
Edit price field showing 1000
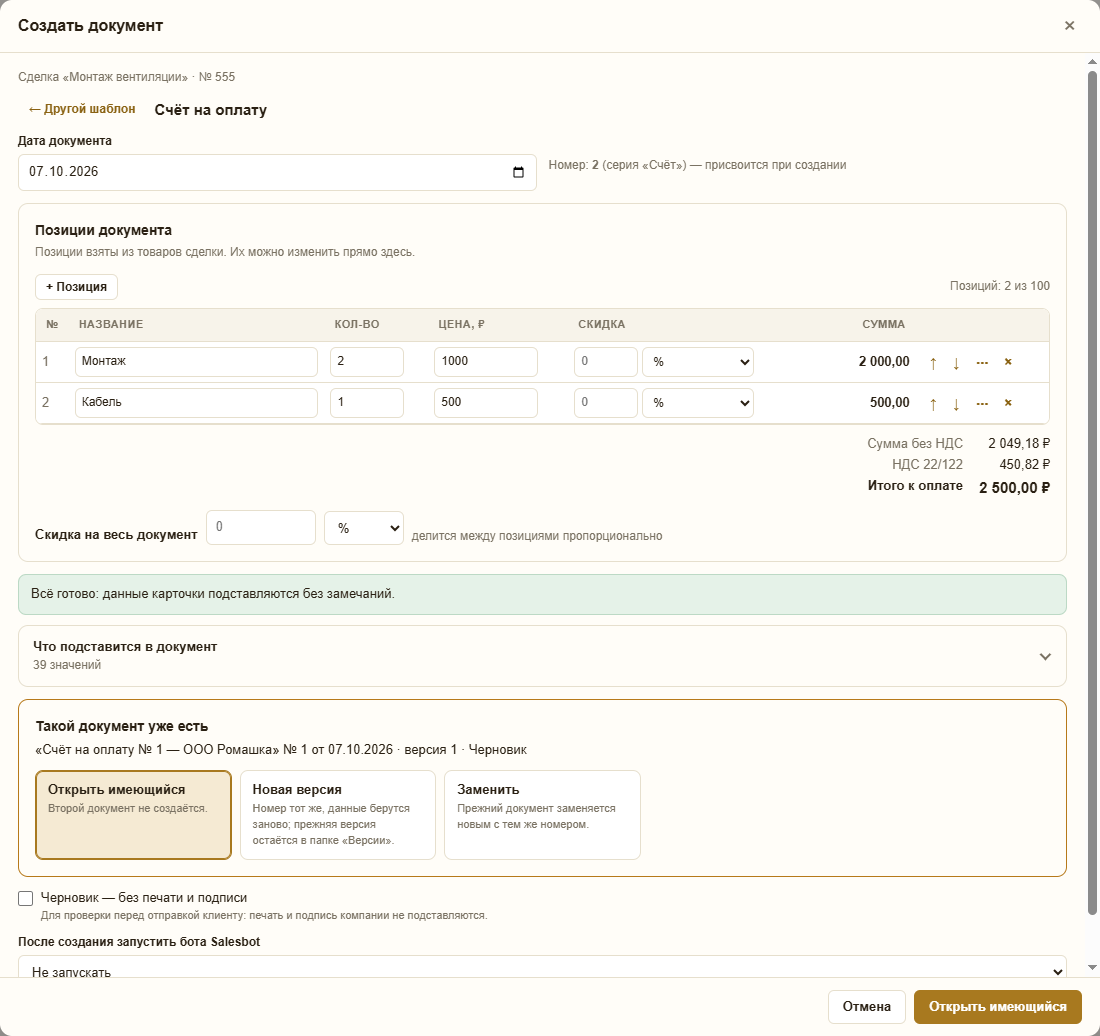(486, 362)
